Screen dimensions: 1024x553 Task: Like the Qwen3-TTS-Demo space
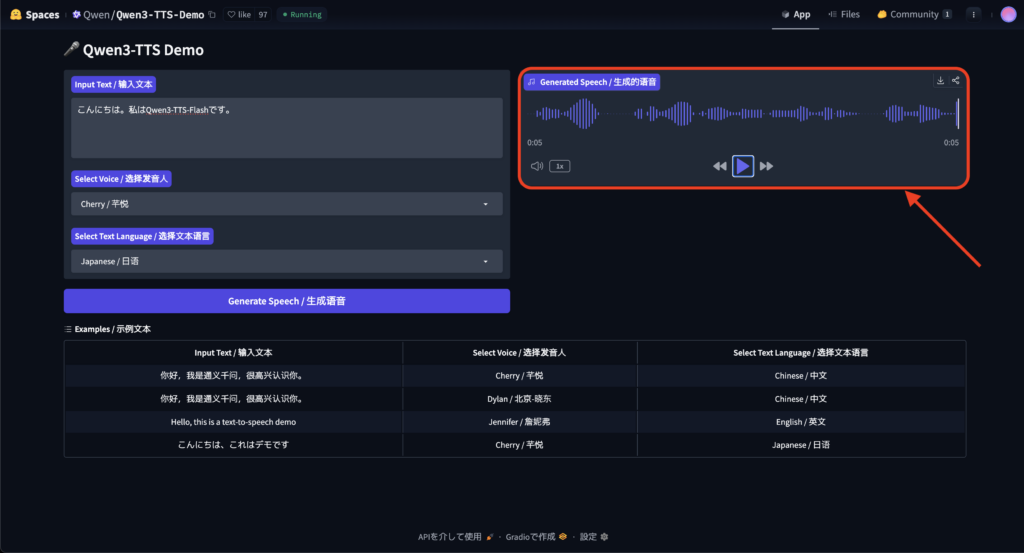(239, 14)
